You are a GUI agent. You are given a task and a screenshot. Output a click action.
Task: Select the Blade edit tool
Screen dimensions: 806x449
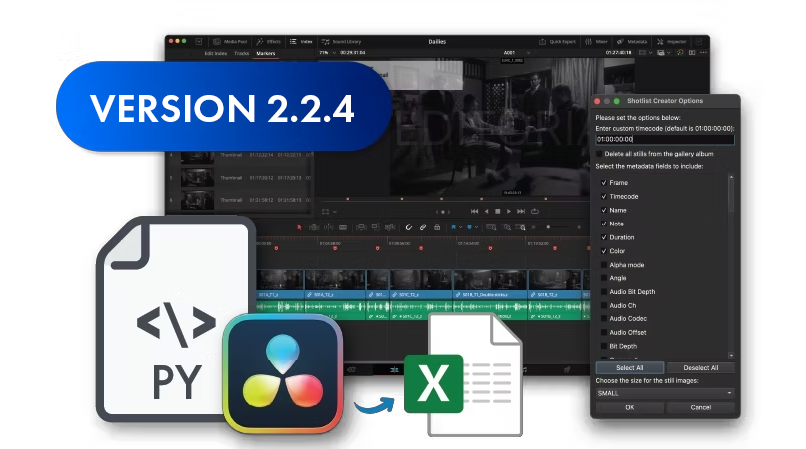(x=343, y=227)
